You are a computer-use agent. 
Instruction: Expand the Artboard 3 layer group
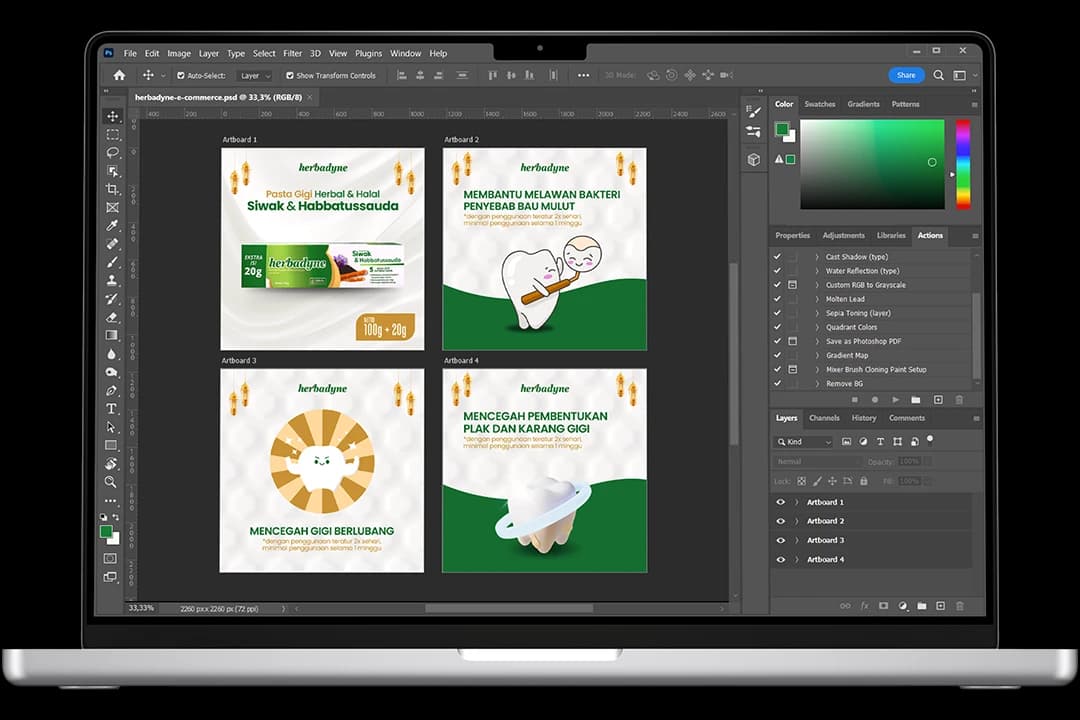tap(797, 540)
